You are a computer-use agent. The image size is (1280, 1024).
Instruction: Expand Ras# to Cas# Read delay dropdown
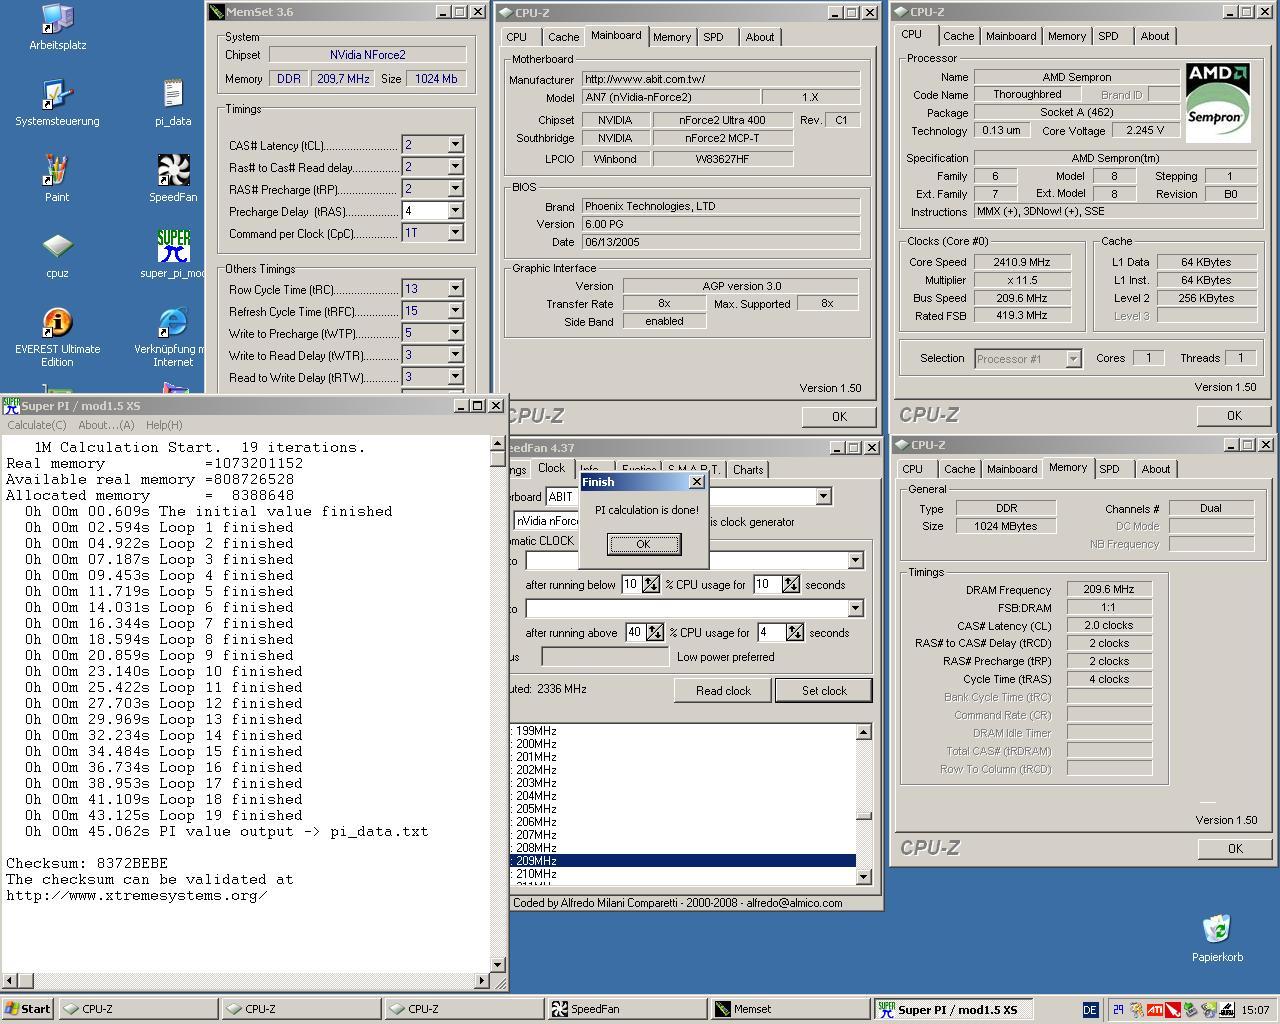pyautogui.click(x=455, y=167)
